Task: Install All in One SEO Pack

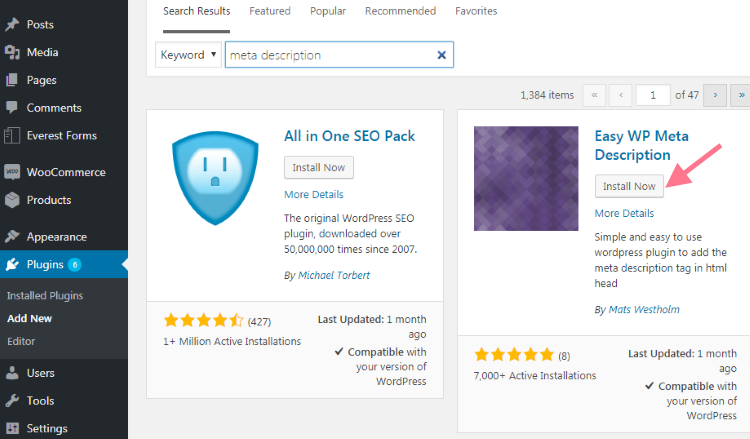Action: [x=319, y=167]
